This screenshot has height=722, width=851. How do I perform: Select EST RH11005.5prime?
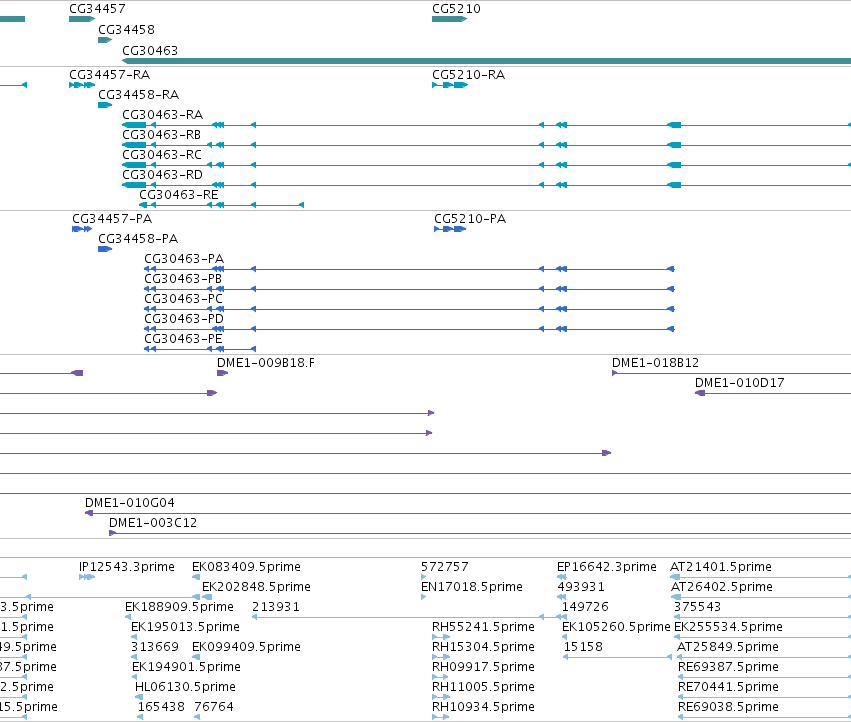pyautogui.click(x=483, y=687)
